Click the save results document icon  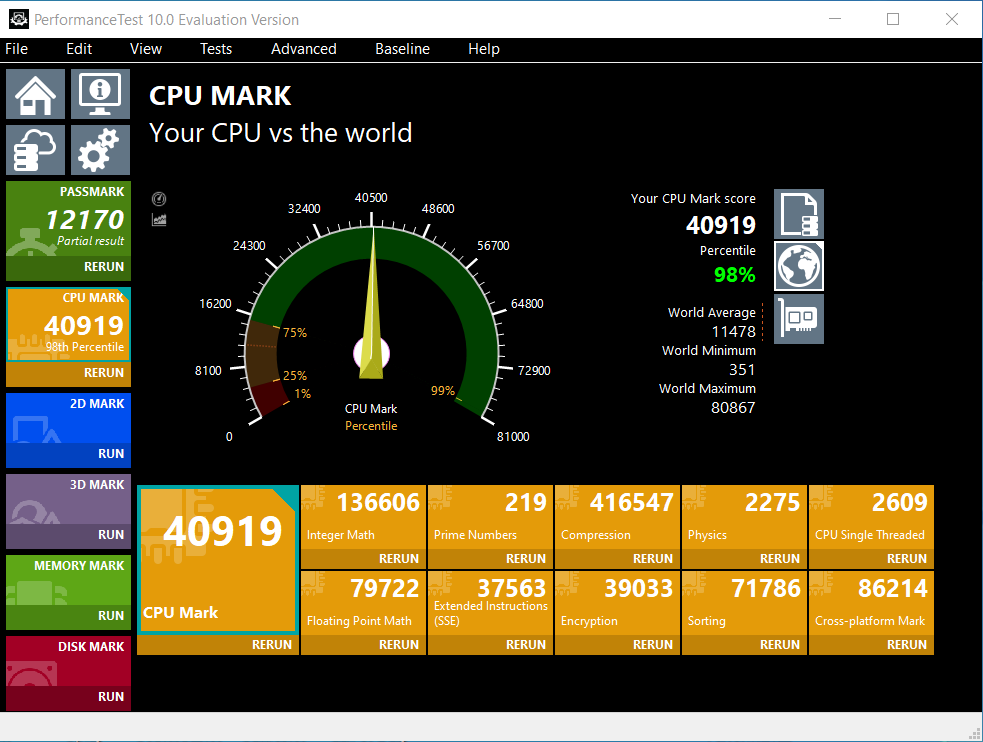click(x=799, y=214)
